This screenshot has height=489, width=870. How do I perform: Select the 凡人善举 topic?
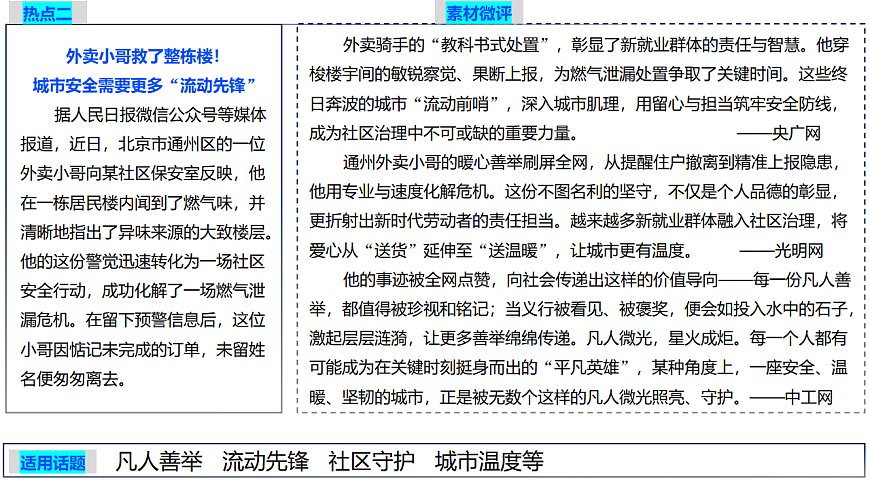[x=159, y=462]
